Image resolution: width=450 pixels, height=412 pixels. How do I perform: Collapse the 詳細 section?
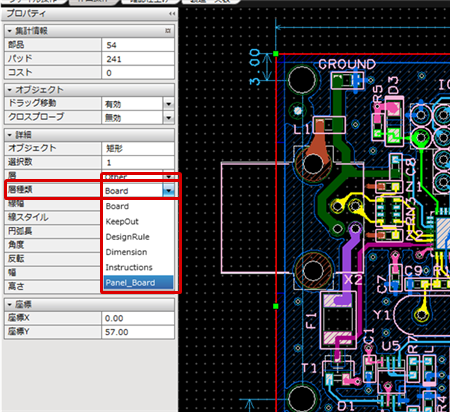[x=10, y=135]
